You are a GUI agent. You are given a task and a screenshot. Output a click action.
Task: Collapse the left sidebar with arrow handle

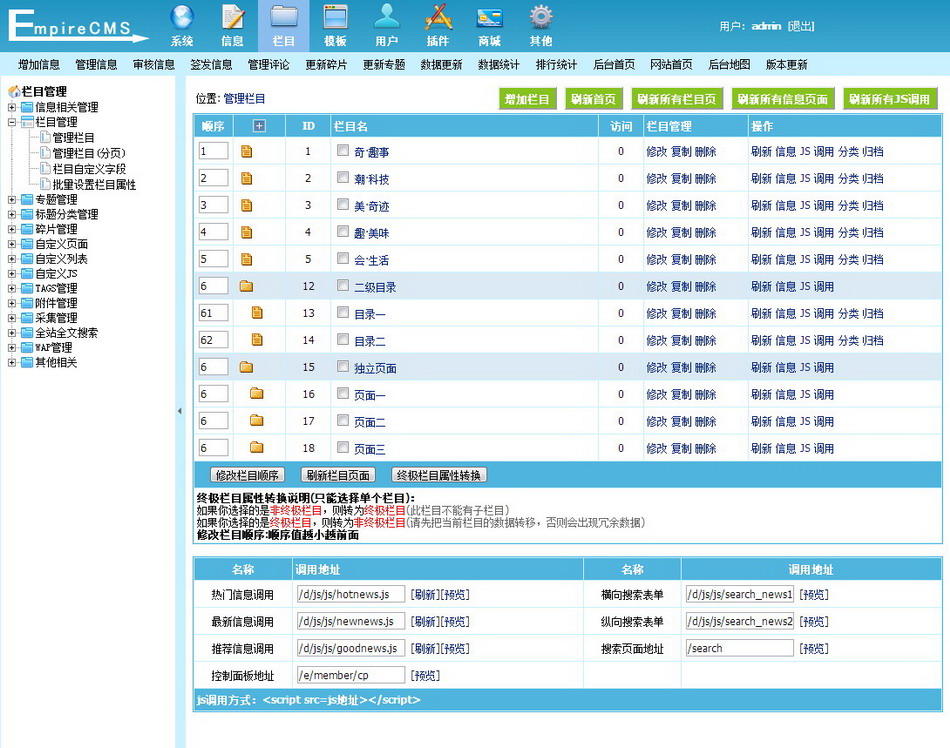pyautogui.click(x=179, y=411)
